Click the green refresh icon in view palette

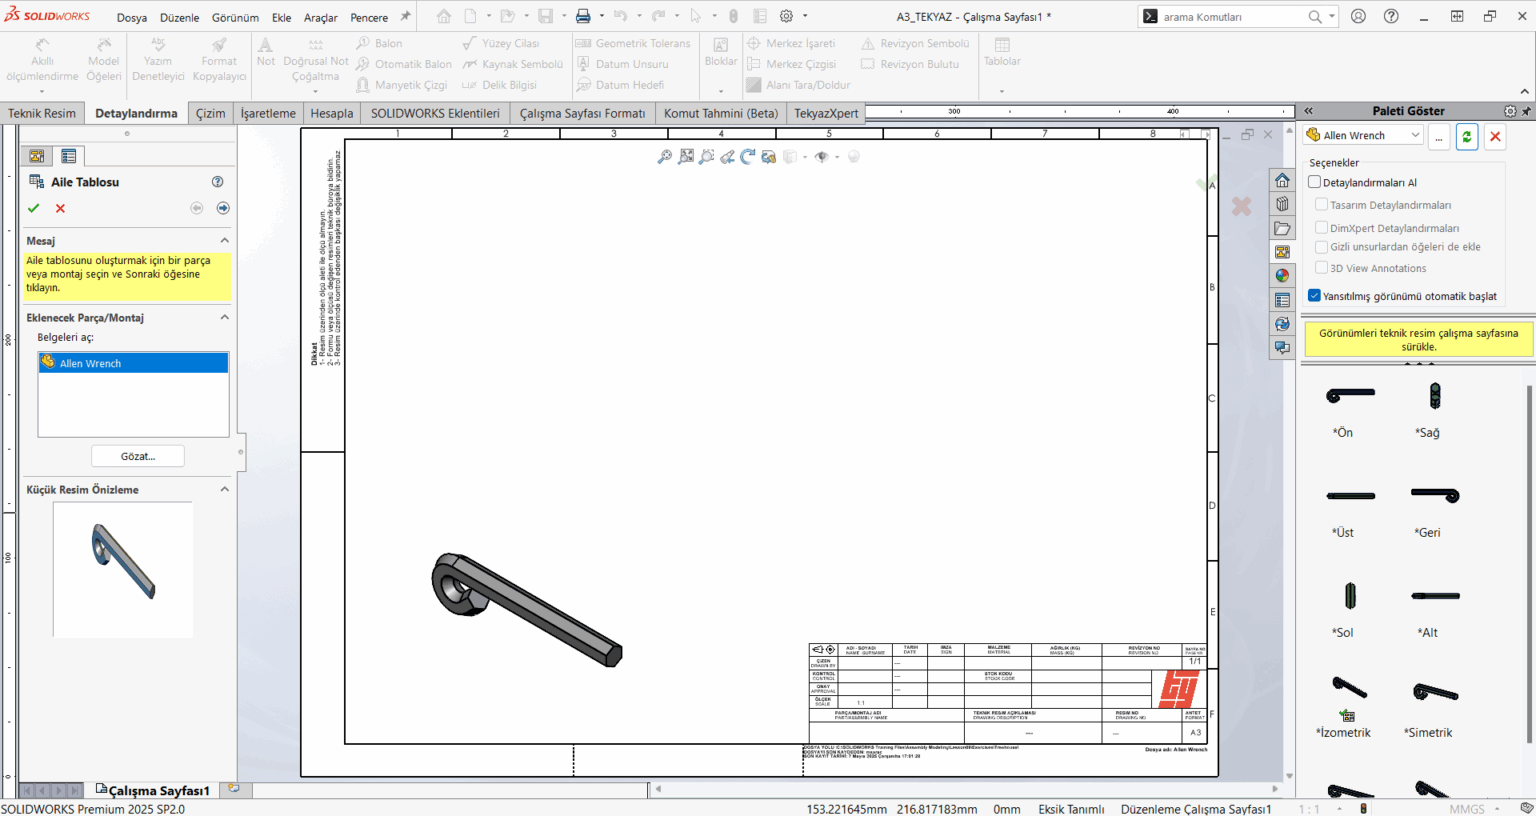1466,136
